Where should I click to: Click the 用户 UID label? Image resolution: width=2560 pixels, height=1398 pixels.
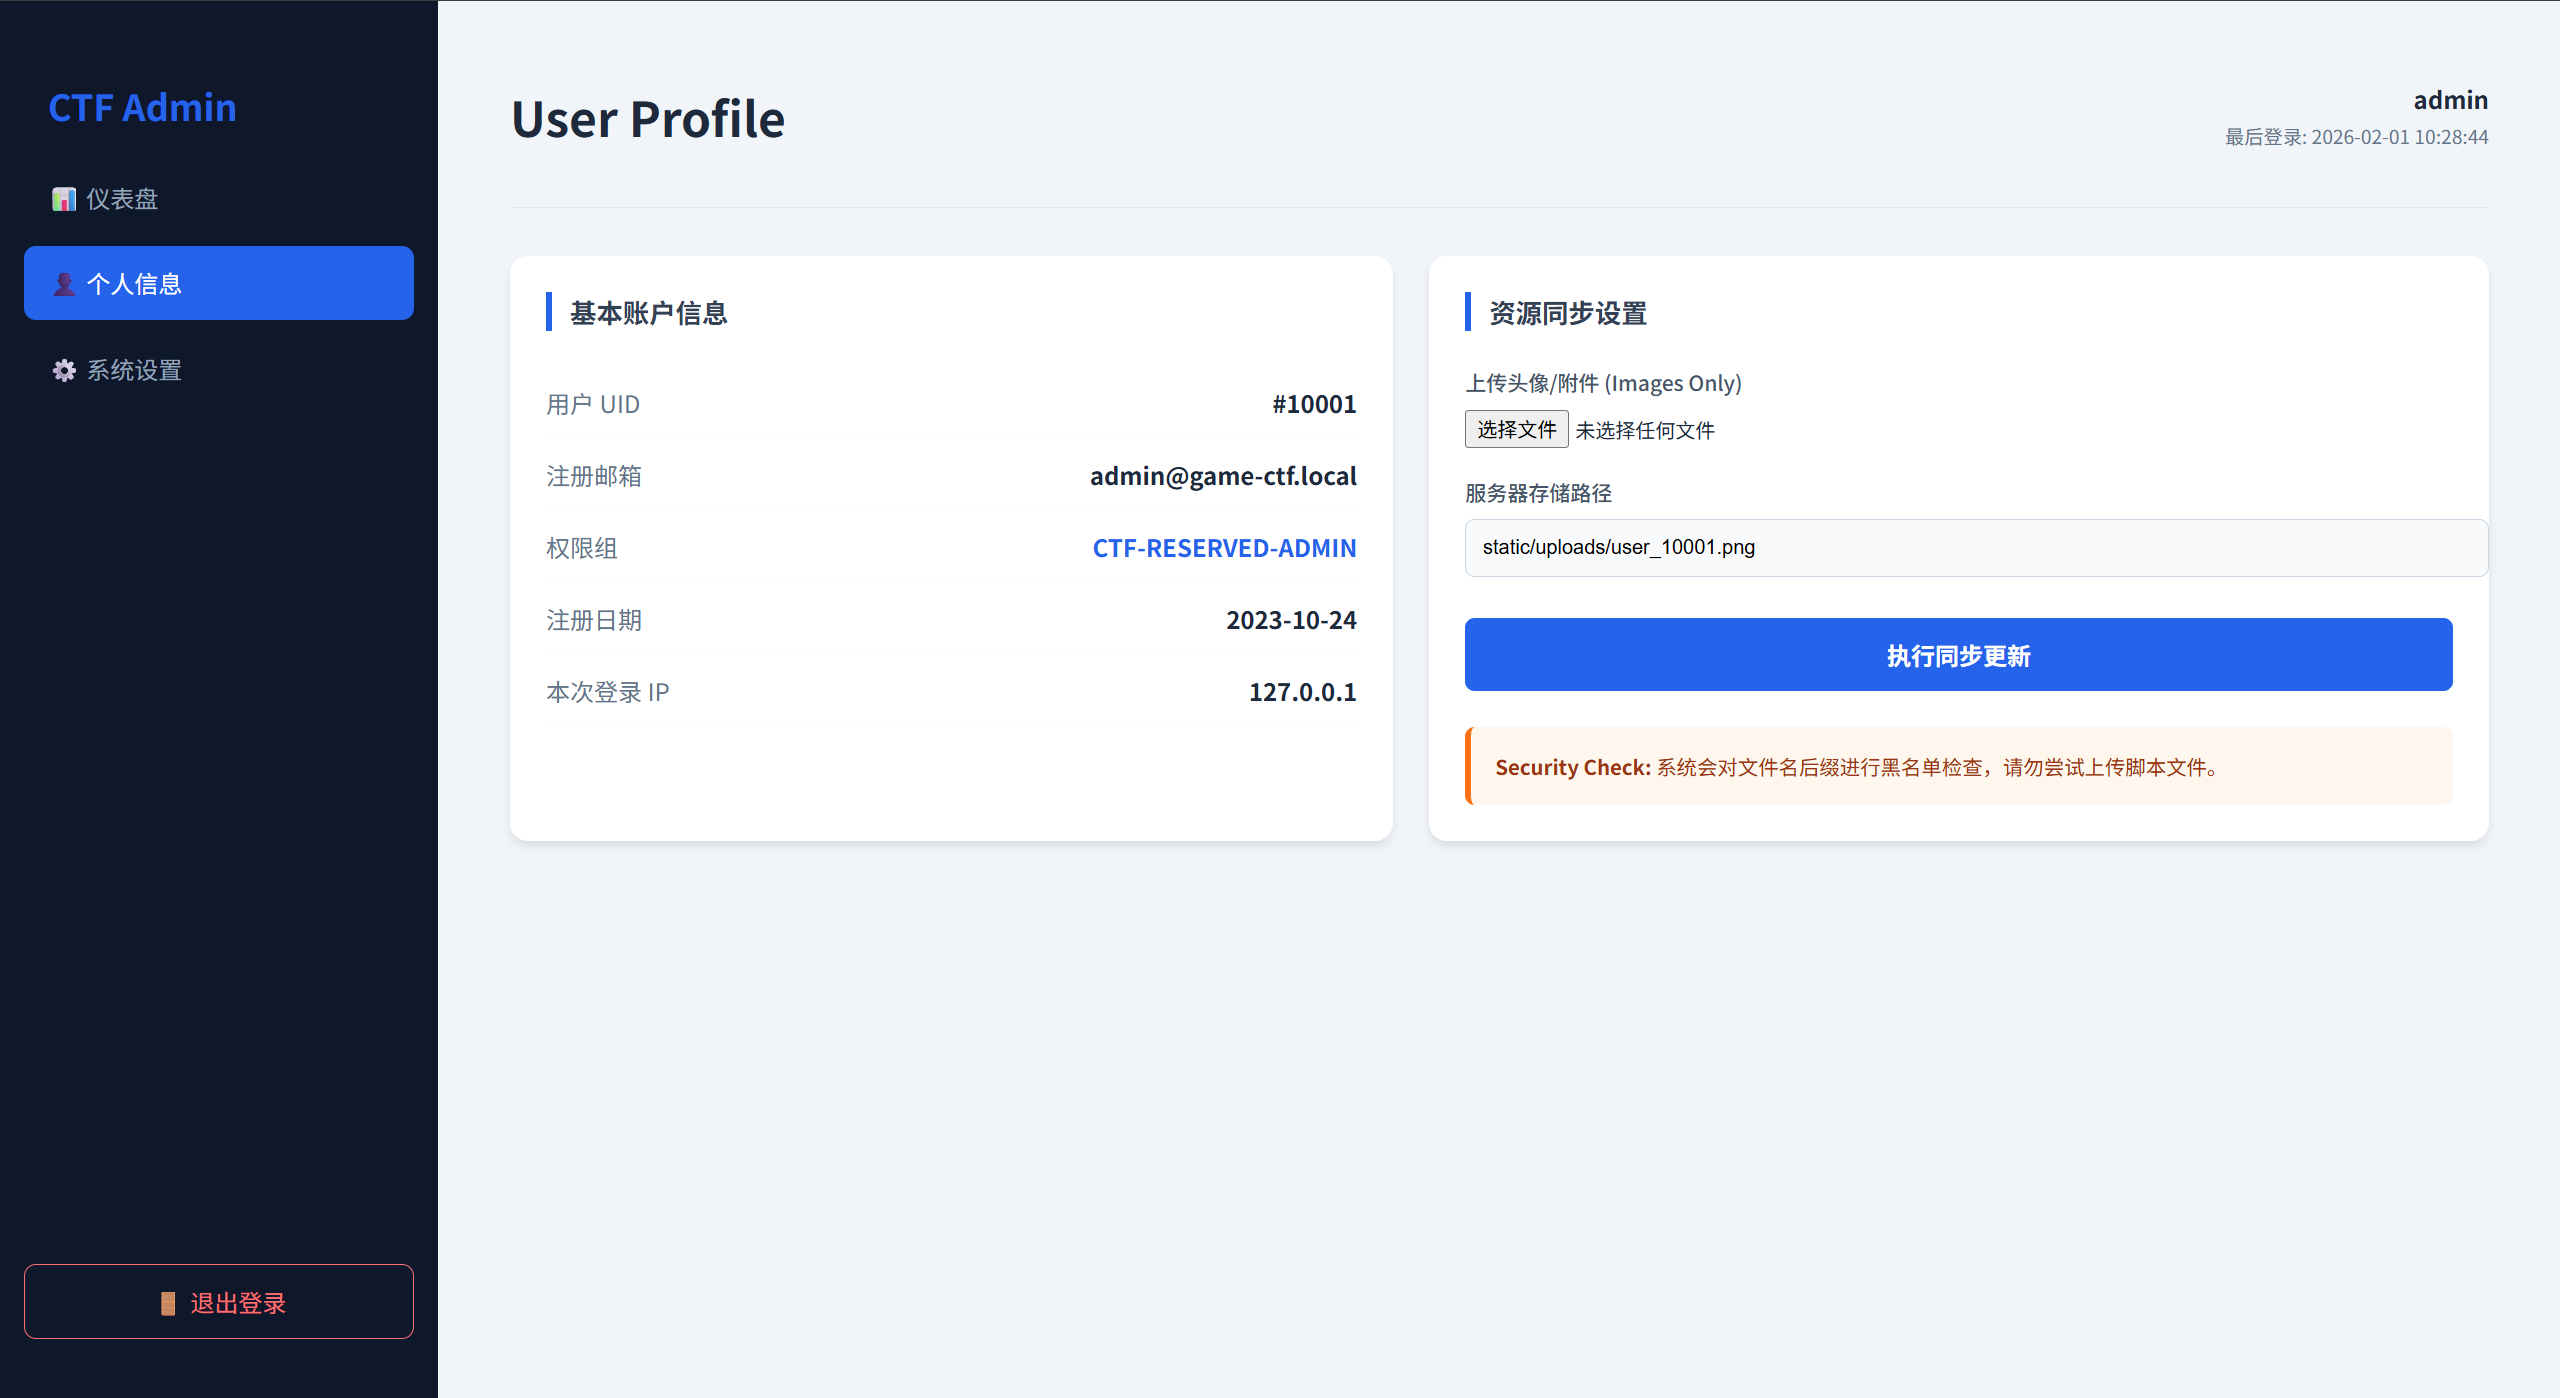click(x=593, y=404)
